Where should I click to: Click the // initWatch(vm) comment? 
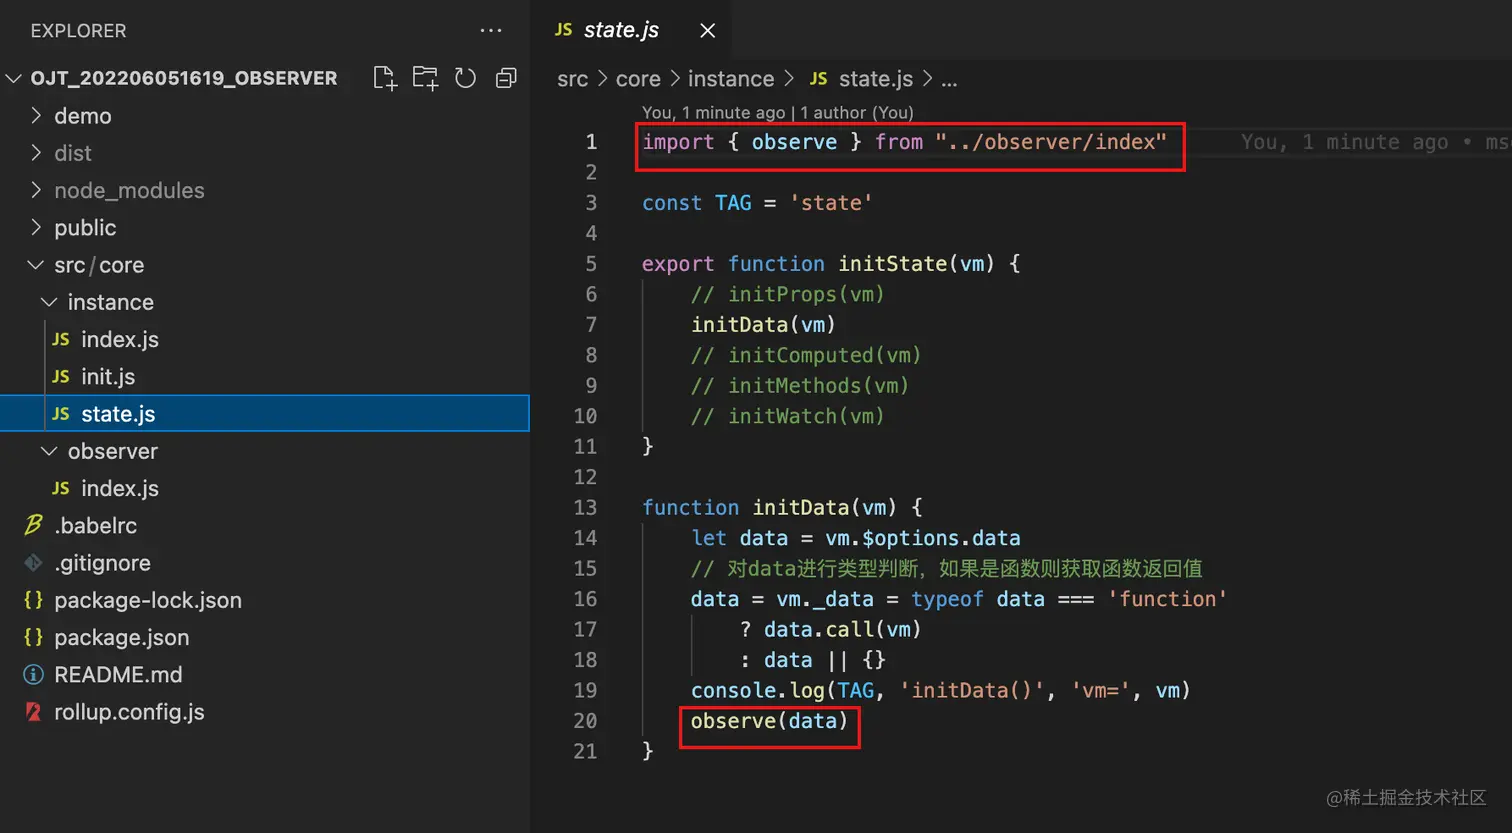coord(788,417)
